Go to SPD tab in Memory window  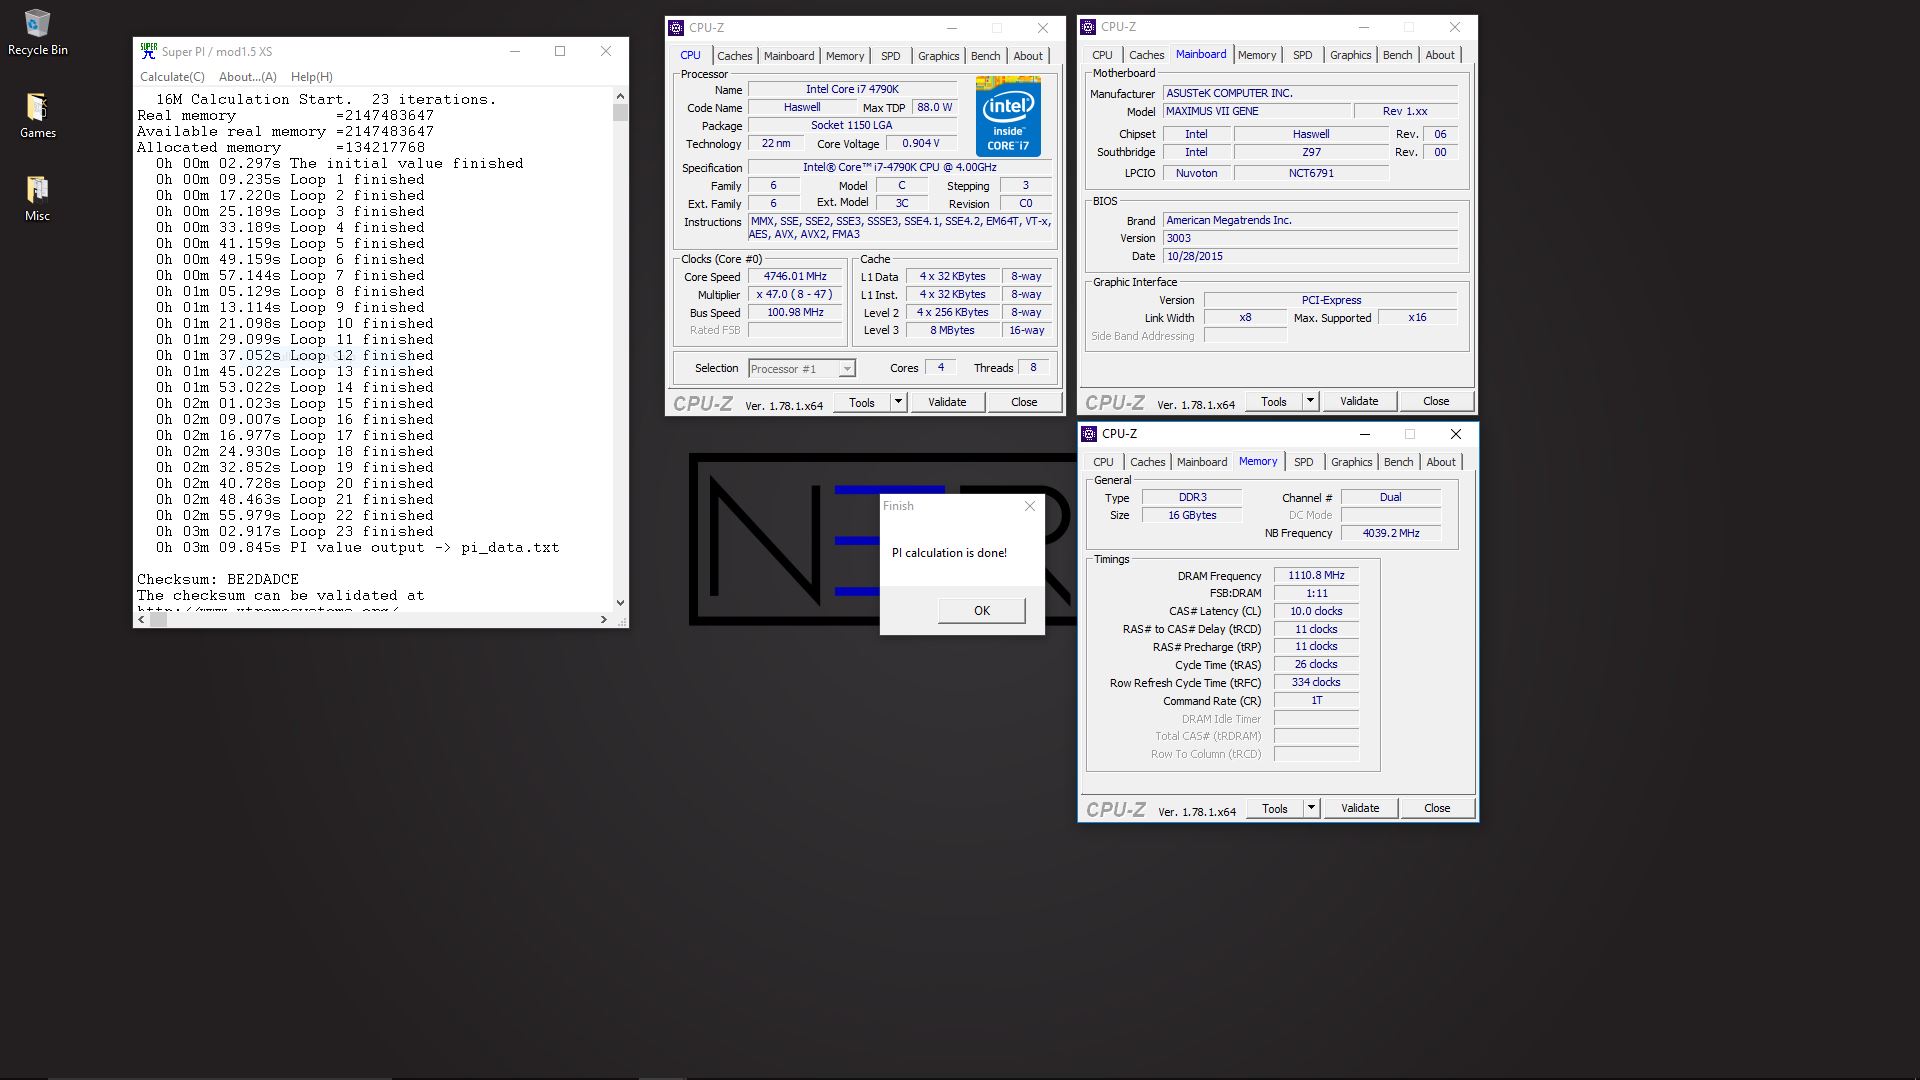click(x=1304, y=462)
